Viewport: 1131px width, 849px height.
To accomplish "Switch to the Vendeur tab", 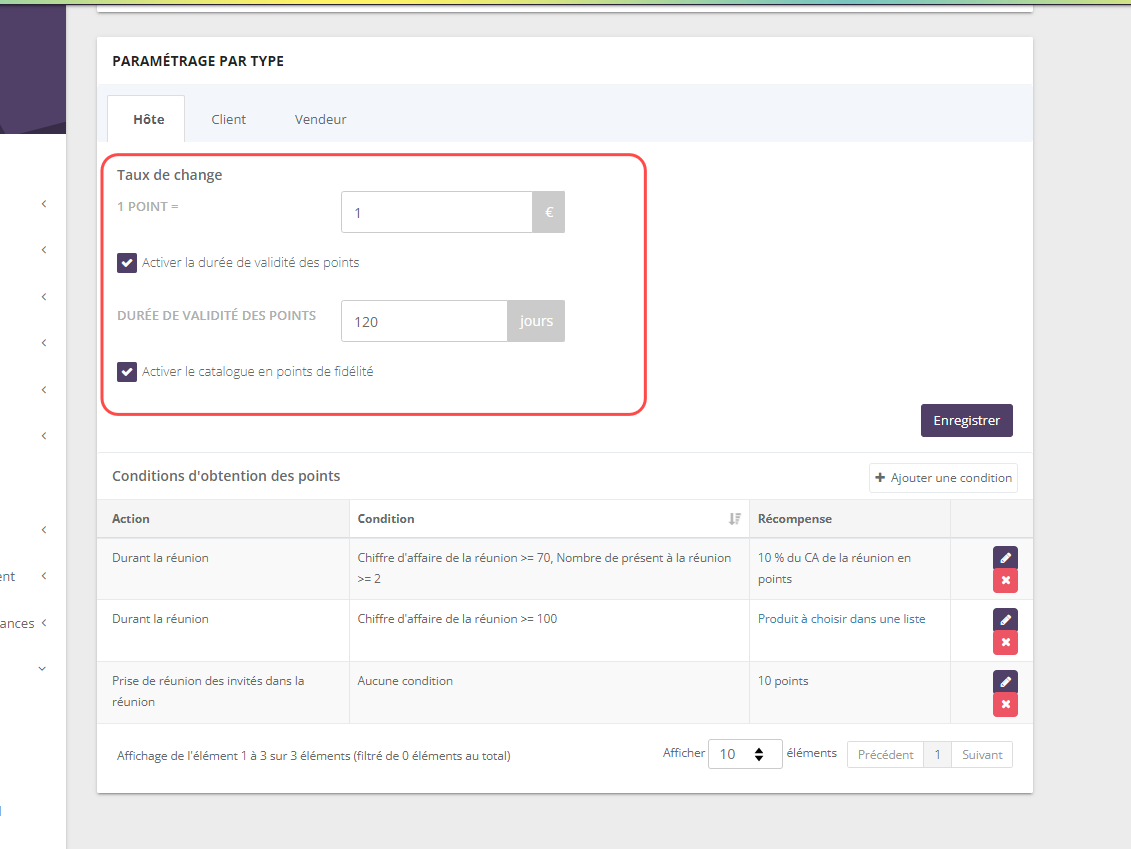I will (x=320, y=120).
